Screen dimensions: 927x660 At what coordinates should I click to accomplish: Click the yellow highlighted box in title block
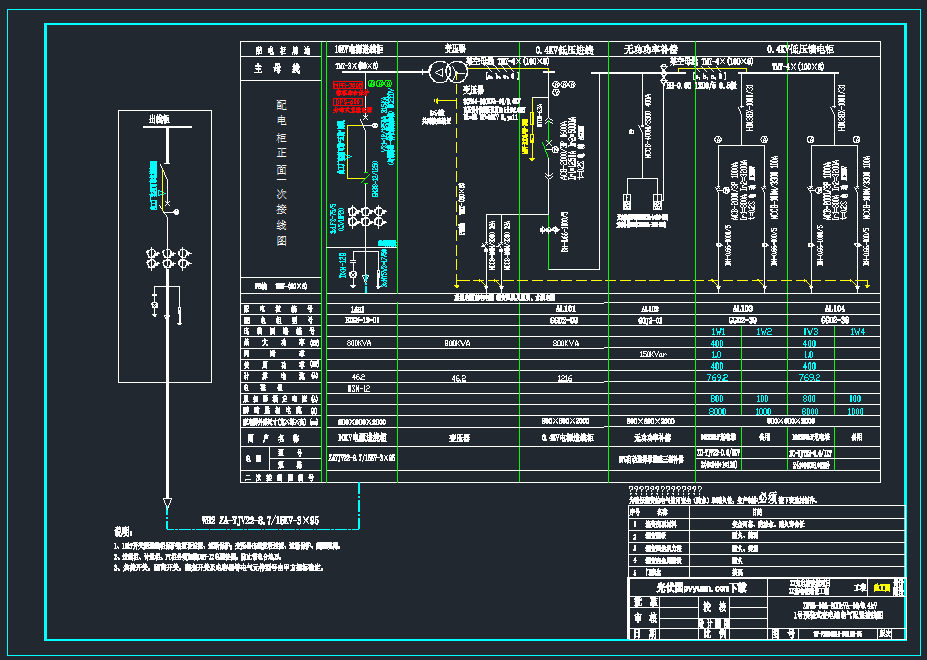pos(882,588)
